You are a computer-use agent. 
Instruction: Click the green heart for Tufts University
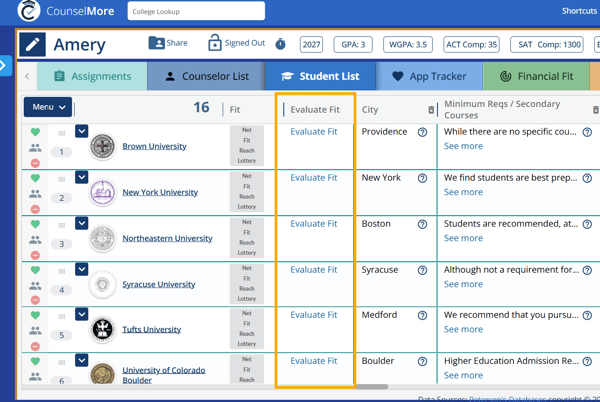35,316
